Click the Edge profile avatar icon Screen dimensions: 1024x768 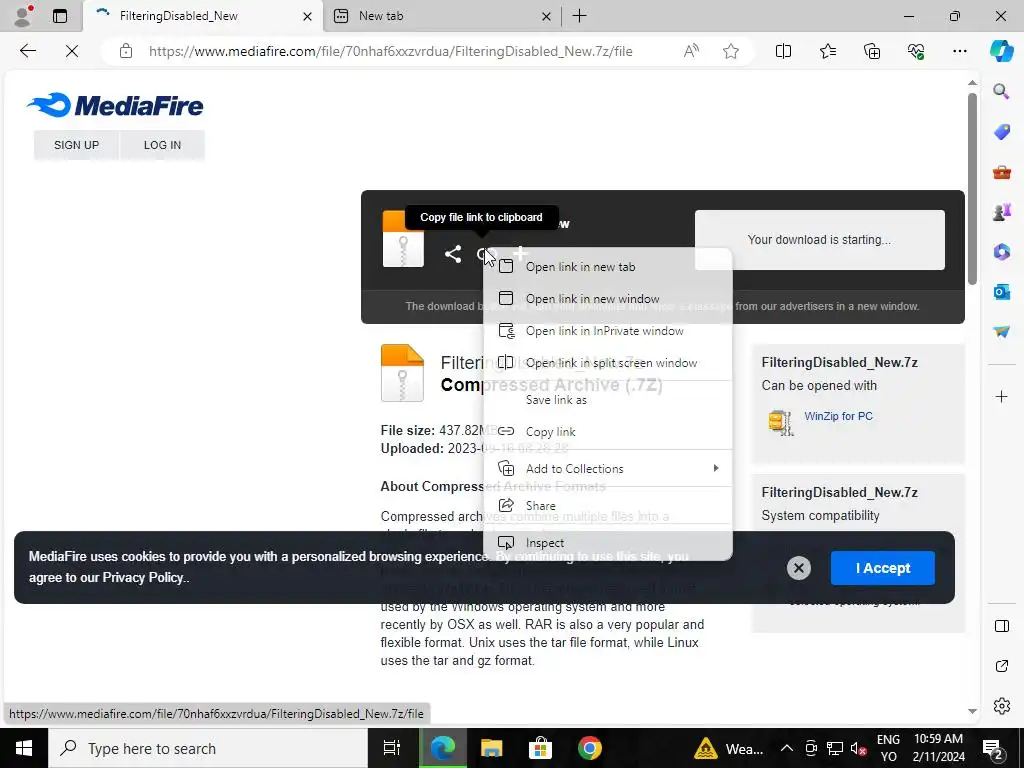(24, 16)
